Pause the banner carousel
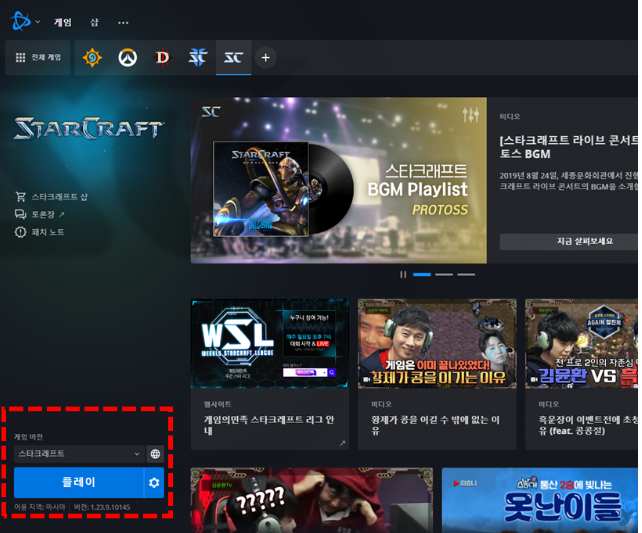 click(403, 275)
